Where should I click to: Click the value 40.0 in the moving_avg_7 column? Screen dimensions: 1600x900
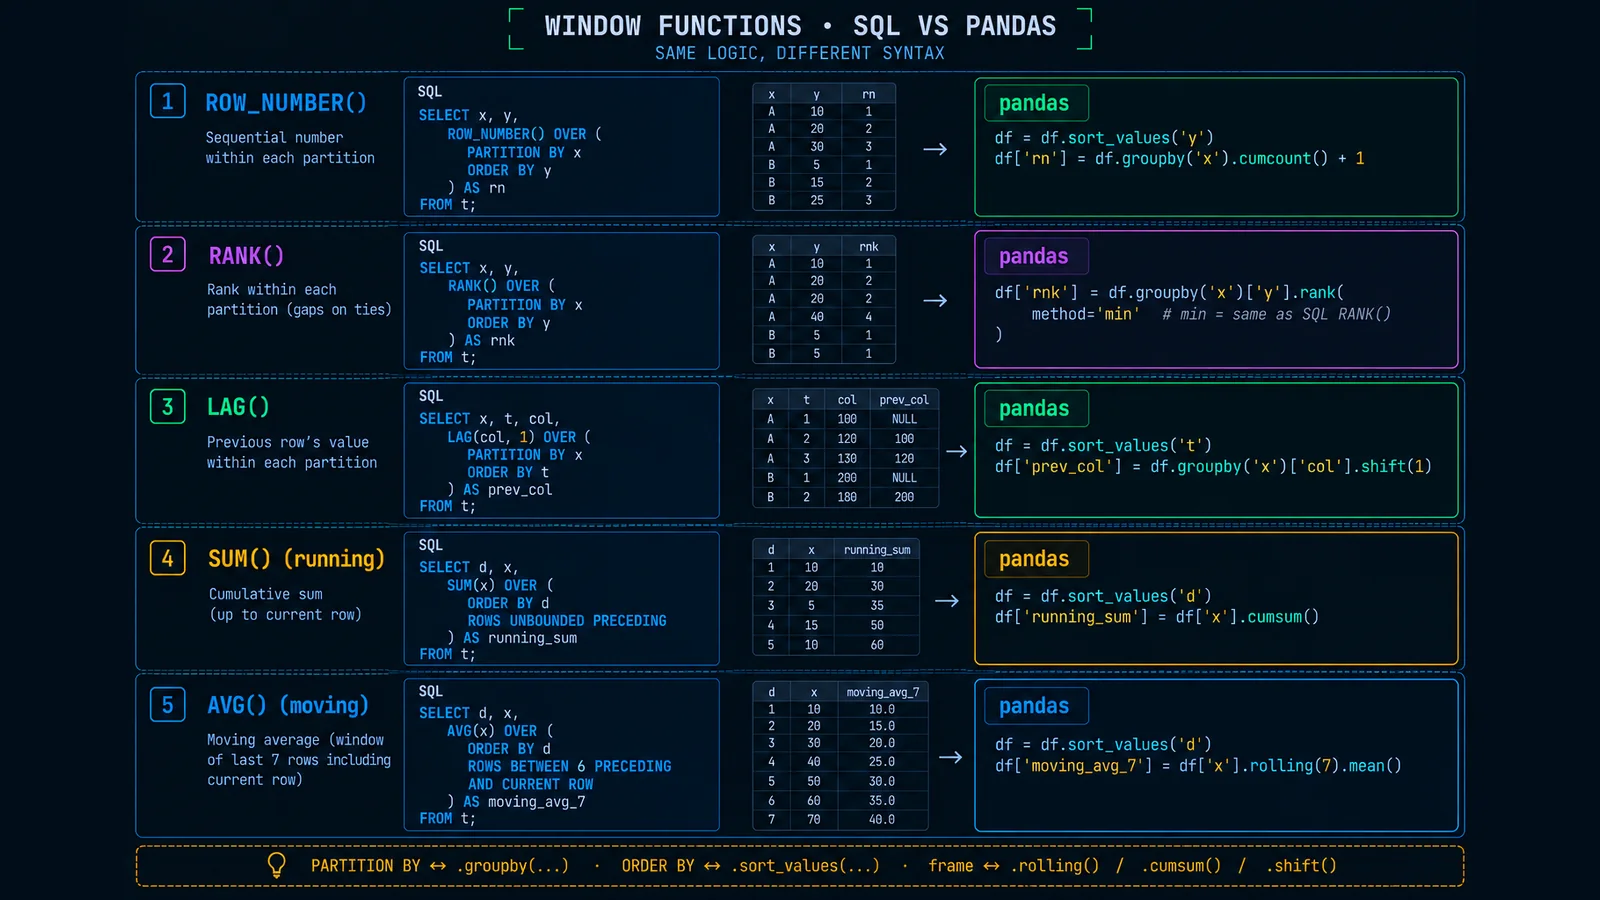pyautogui.click(x=882, y=819)
